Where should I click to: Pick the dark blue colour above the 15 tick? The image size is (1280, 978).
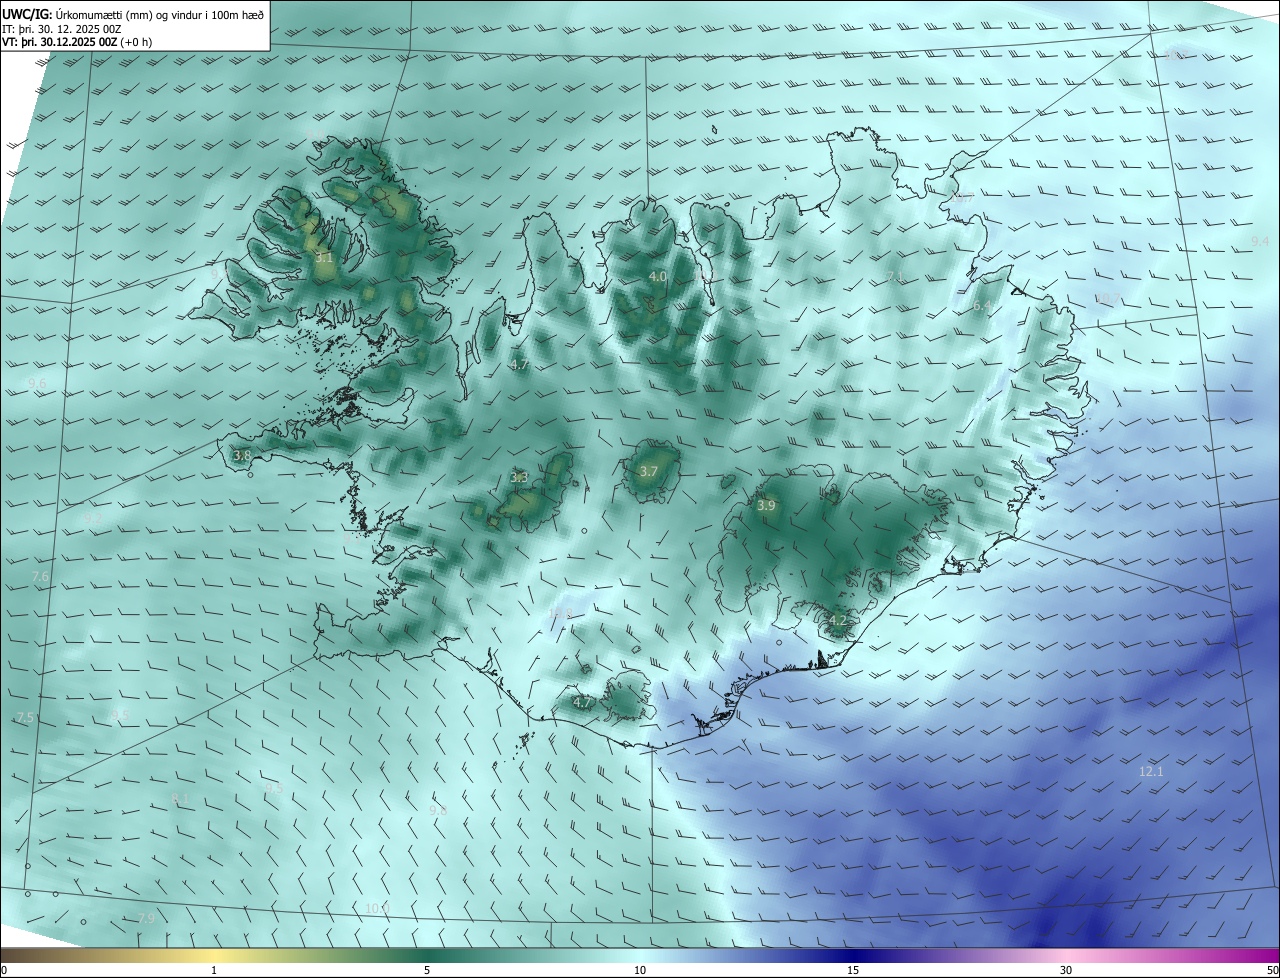853,955
